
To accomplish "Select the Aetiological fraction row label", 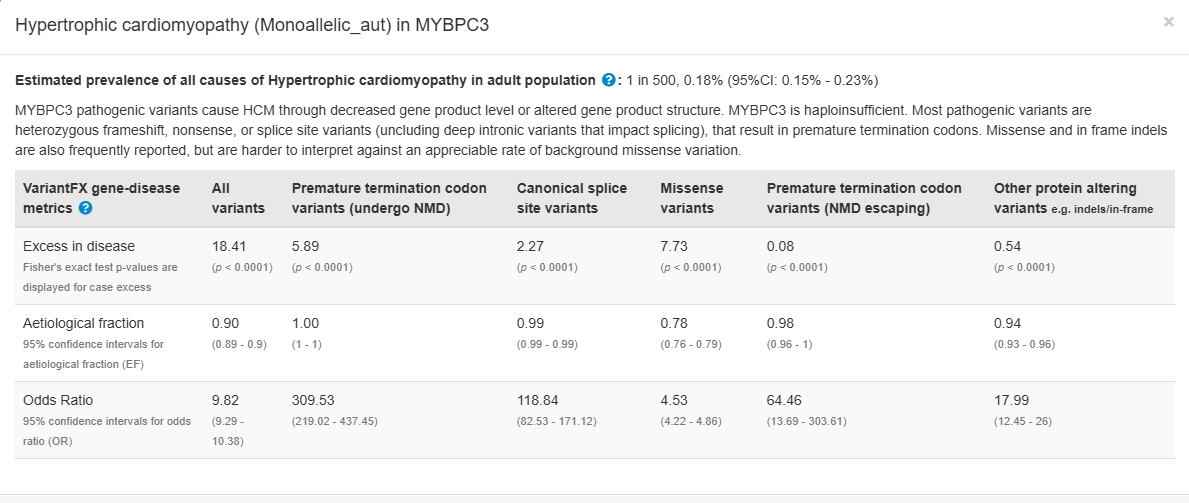I will pyautogui.click(x=83, y=323).
